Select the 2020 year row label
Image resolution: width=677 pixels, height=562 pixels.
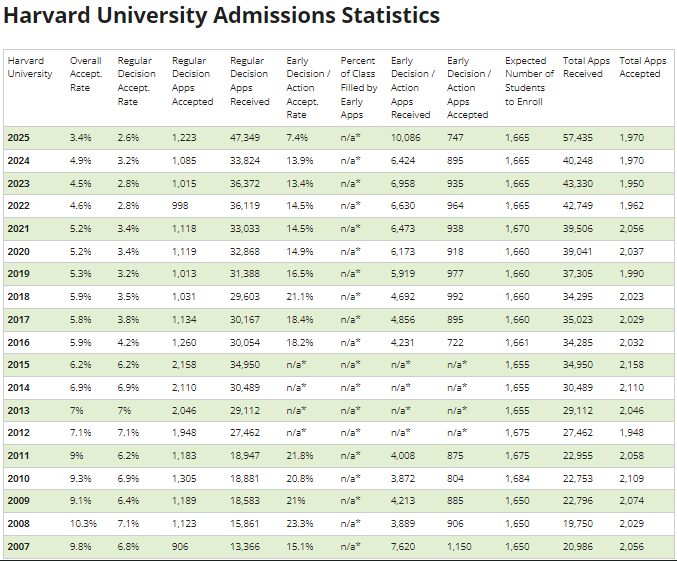(x=19, y=251)
